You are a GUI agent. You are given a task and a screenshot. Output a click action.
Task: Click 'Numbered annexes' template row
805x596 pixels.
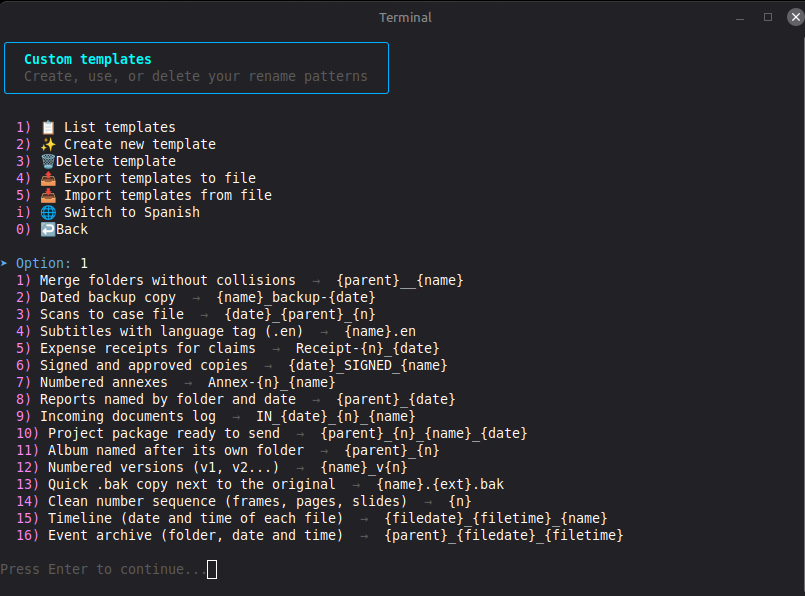pyautogui.click(x=176, y=382)
